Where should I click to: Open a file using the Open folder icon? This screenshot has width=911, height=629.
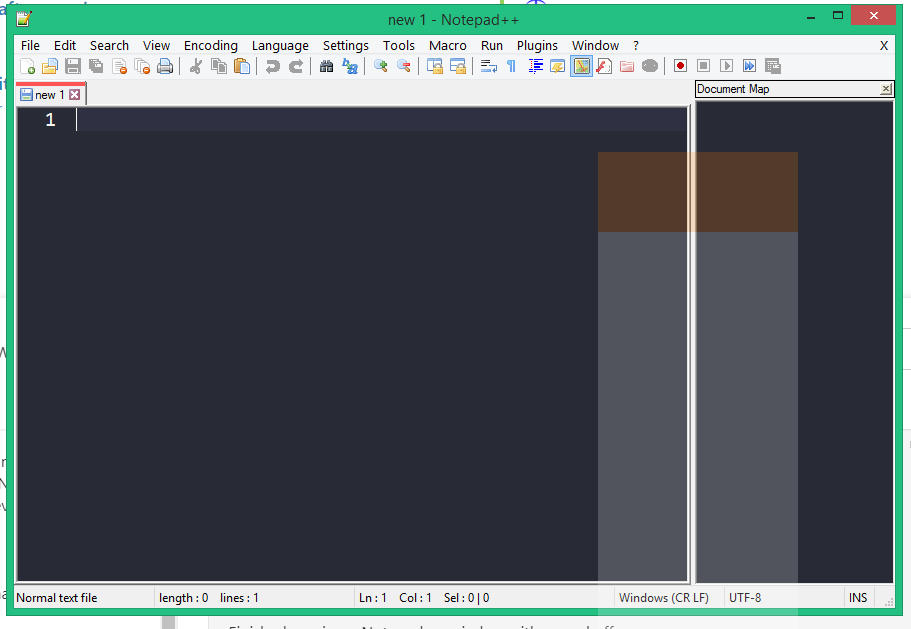[x=50, y=66]
